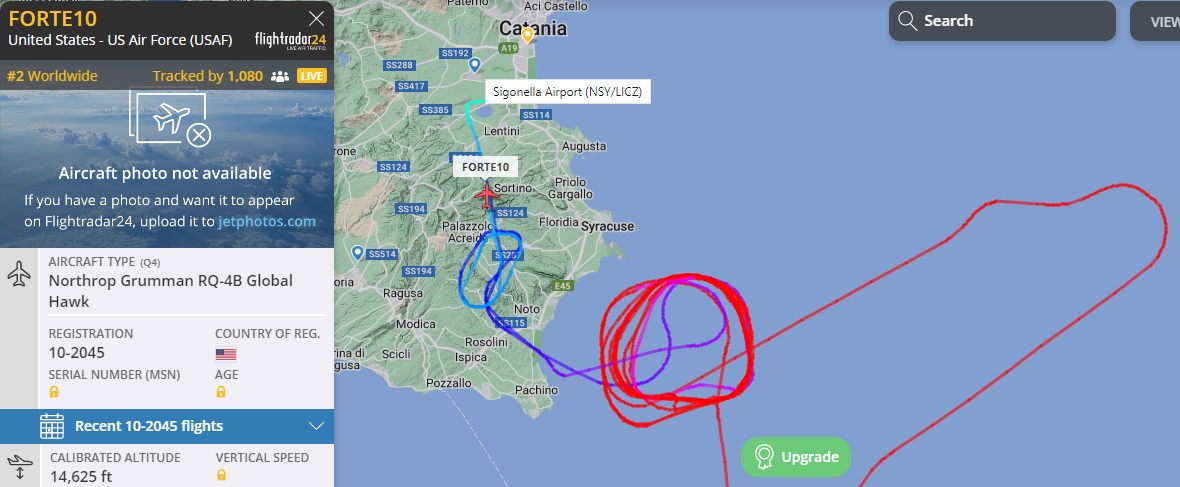Click the blue map pin near SS192

[x=476, y=65]
